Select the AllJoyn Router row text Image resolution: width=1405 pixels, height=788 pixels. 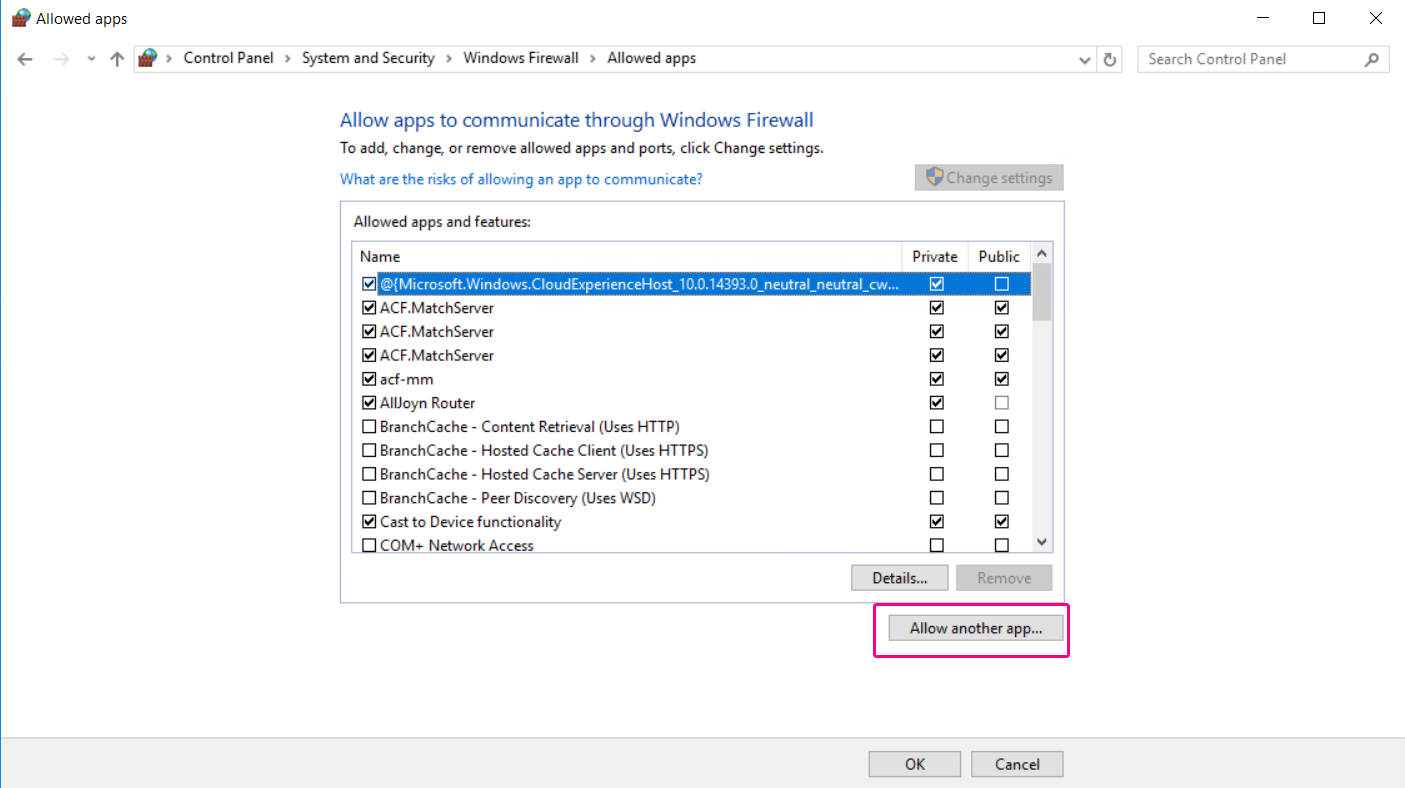click(x=427, y=403)
